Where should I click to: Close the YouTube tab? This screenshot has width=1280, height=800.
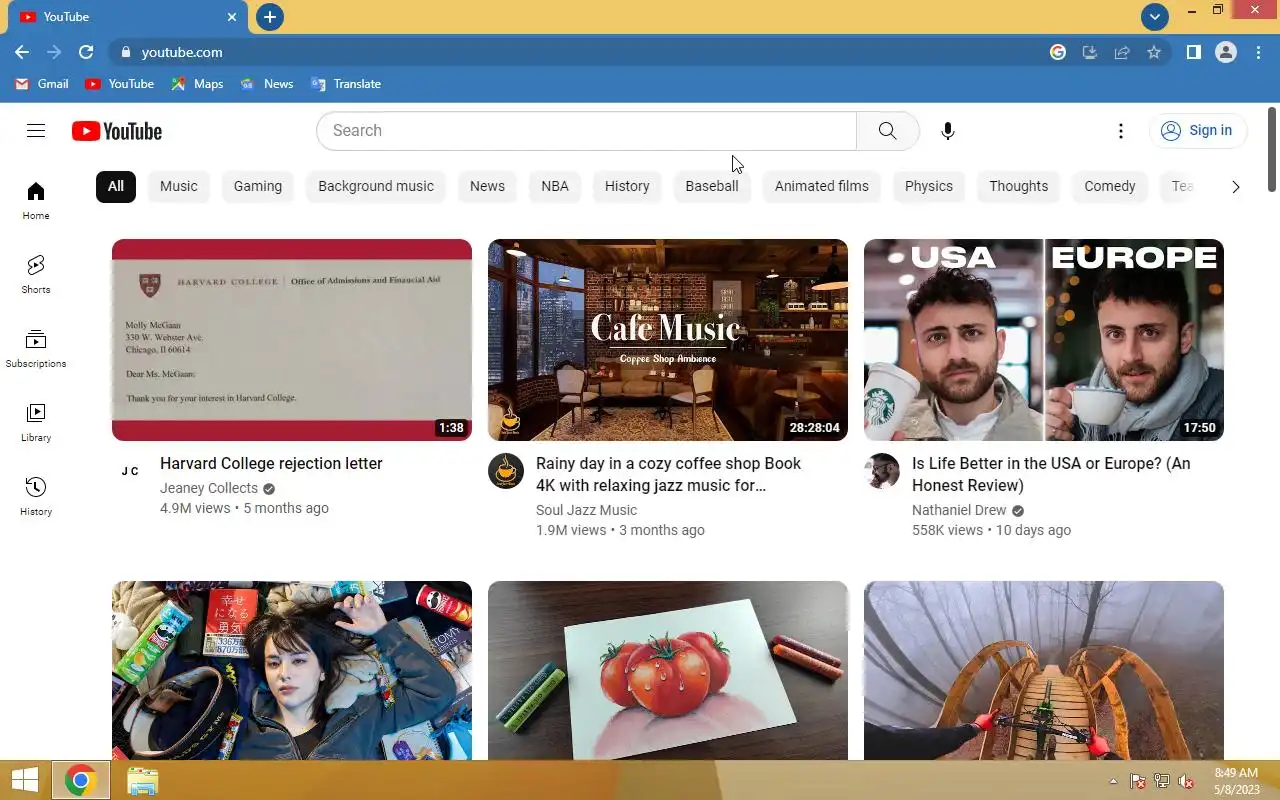(232, 17)
